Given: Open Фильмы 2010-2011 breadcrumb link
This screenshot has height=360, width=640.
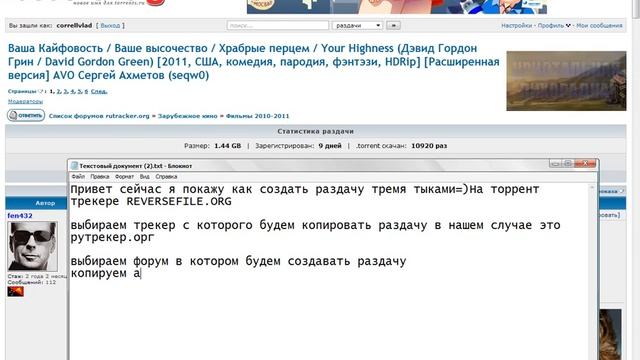Looking at the screenshot, I should (x=257, y=116).
